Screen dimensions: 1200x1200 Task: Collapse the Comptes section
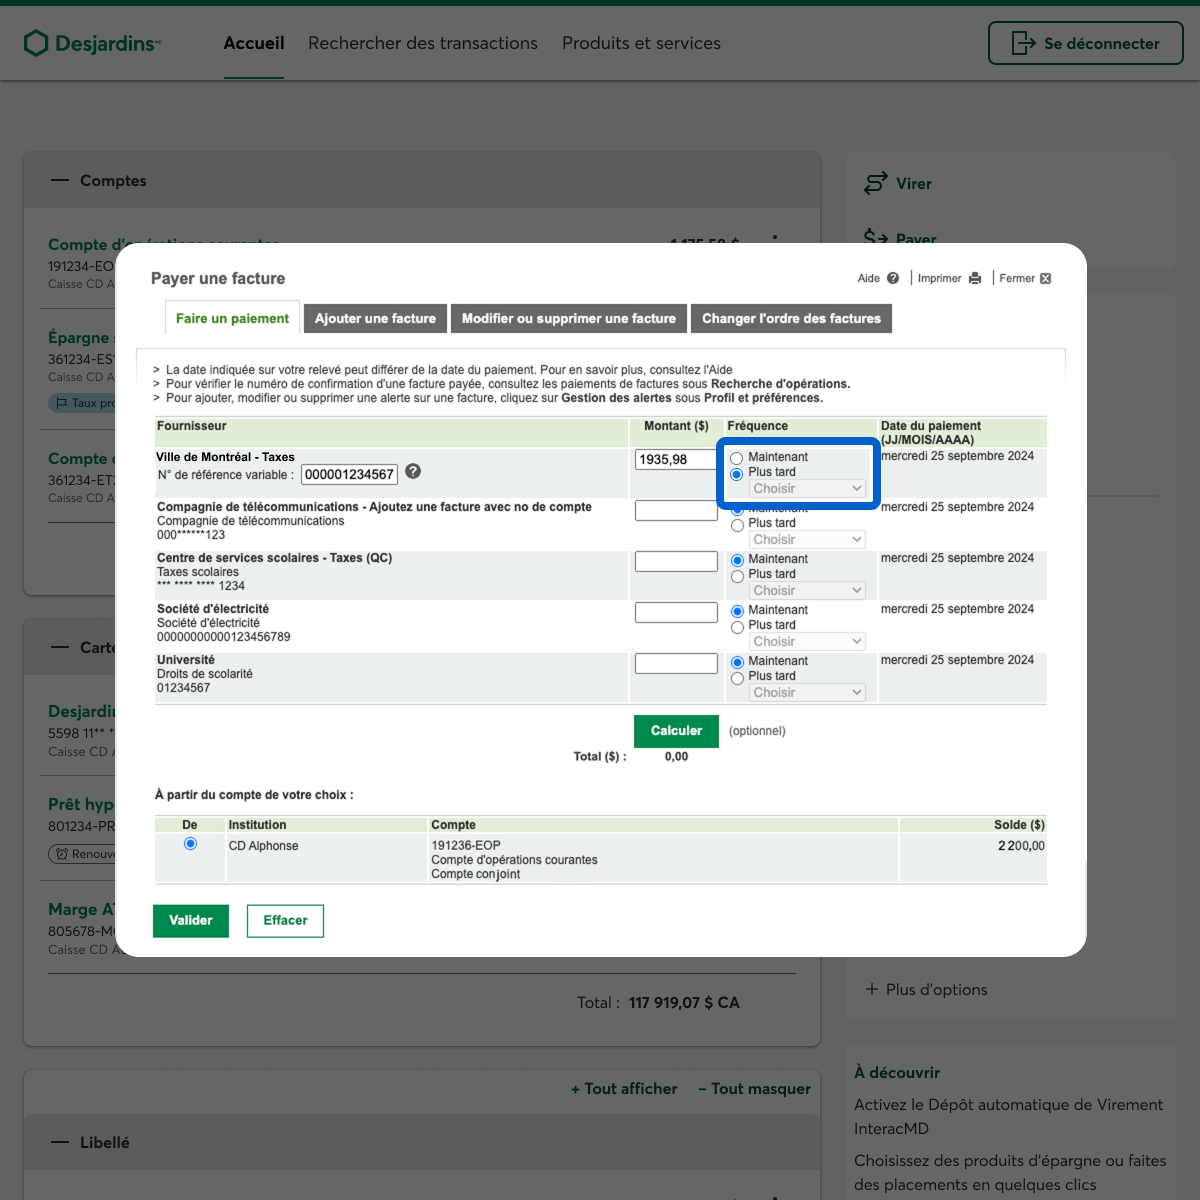pos(61,181)
